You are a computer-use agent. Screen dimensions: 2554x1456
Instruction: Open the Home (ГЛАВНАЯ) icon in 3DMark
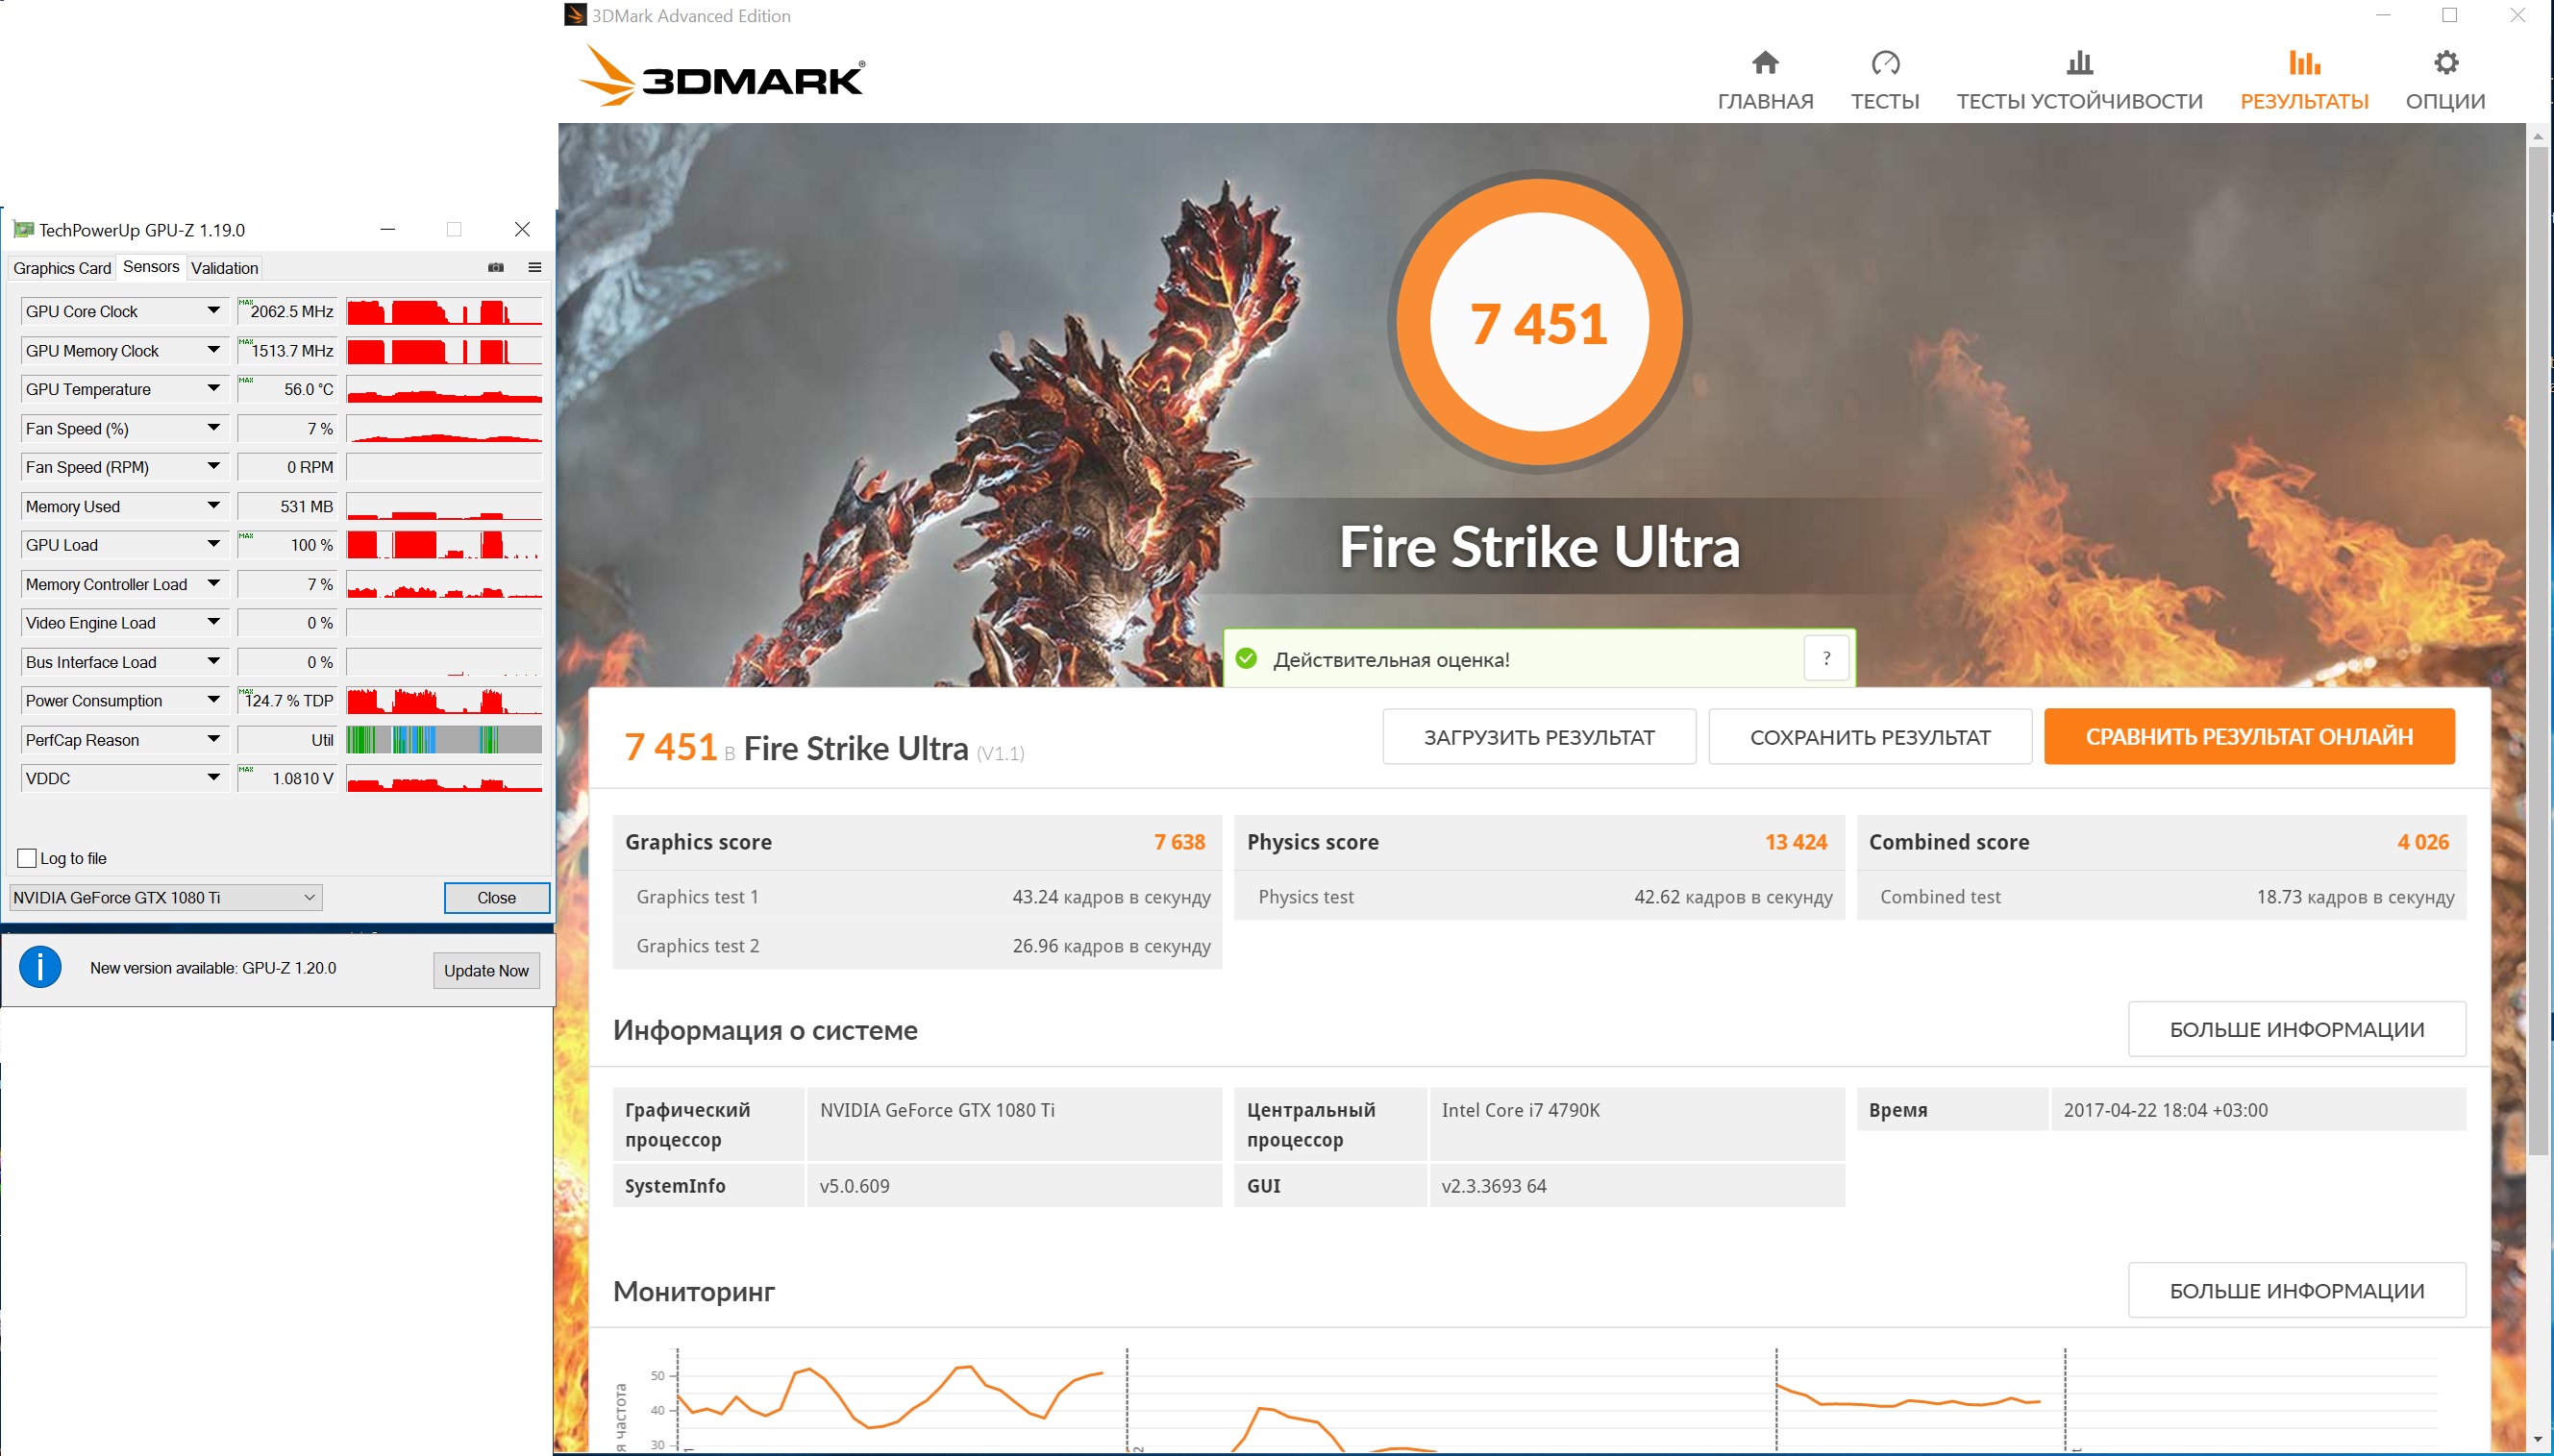(x=1765, y=64)
